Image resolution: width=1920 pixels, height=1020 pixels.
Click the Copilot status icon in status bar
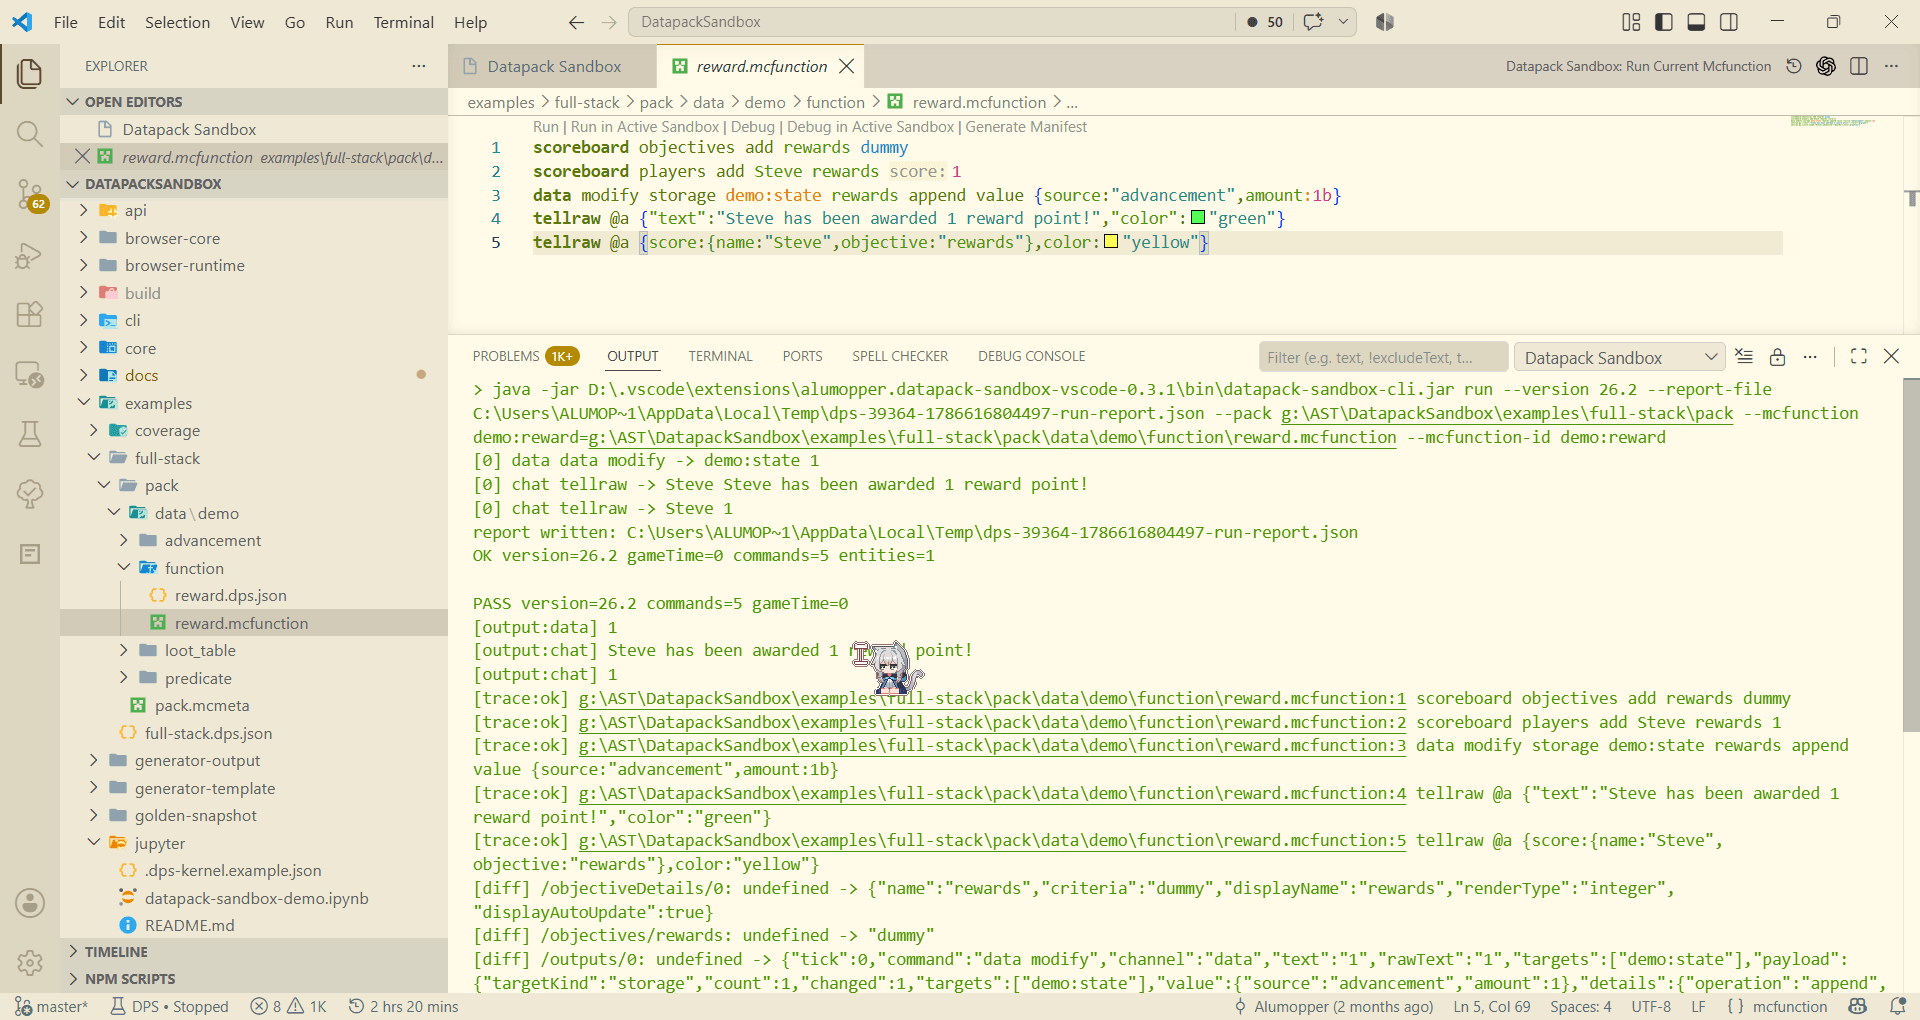[x=1858, y=1006]
